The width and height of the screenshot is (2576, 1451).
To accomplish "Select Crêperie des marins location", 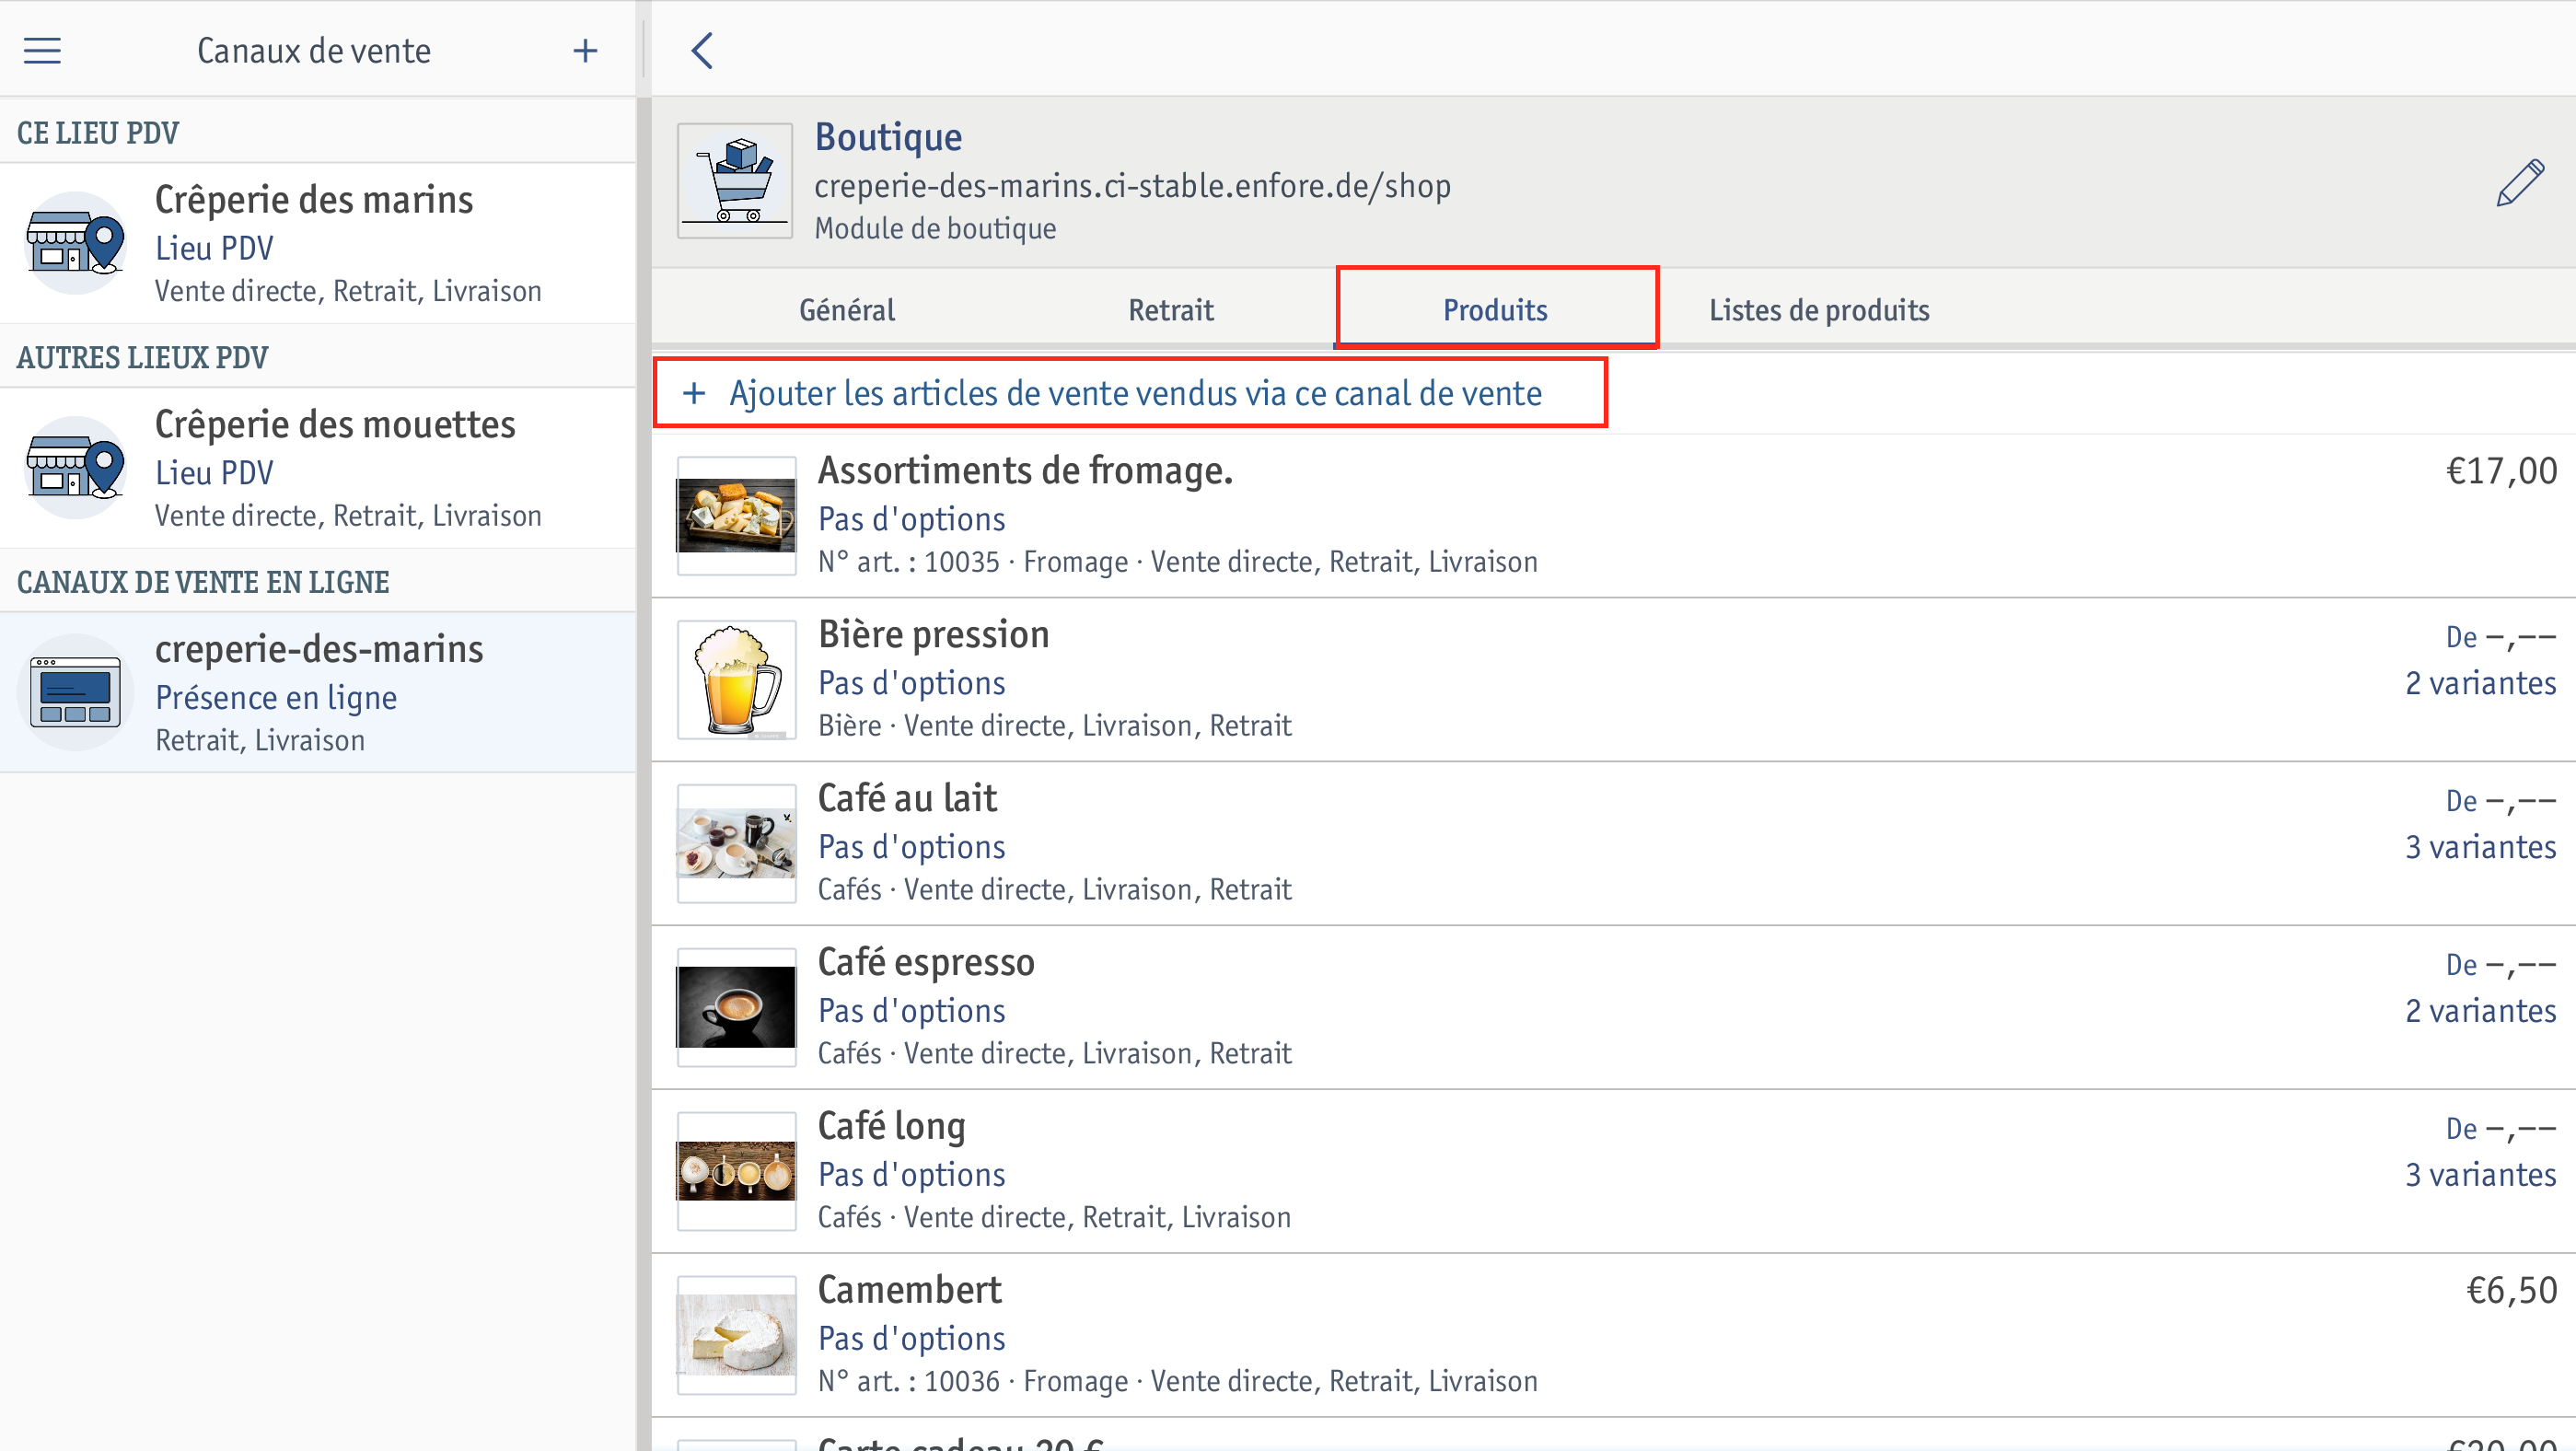I will 318,243.
